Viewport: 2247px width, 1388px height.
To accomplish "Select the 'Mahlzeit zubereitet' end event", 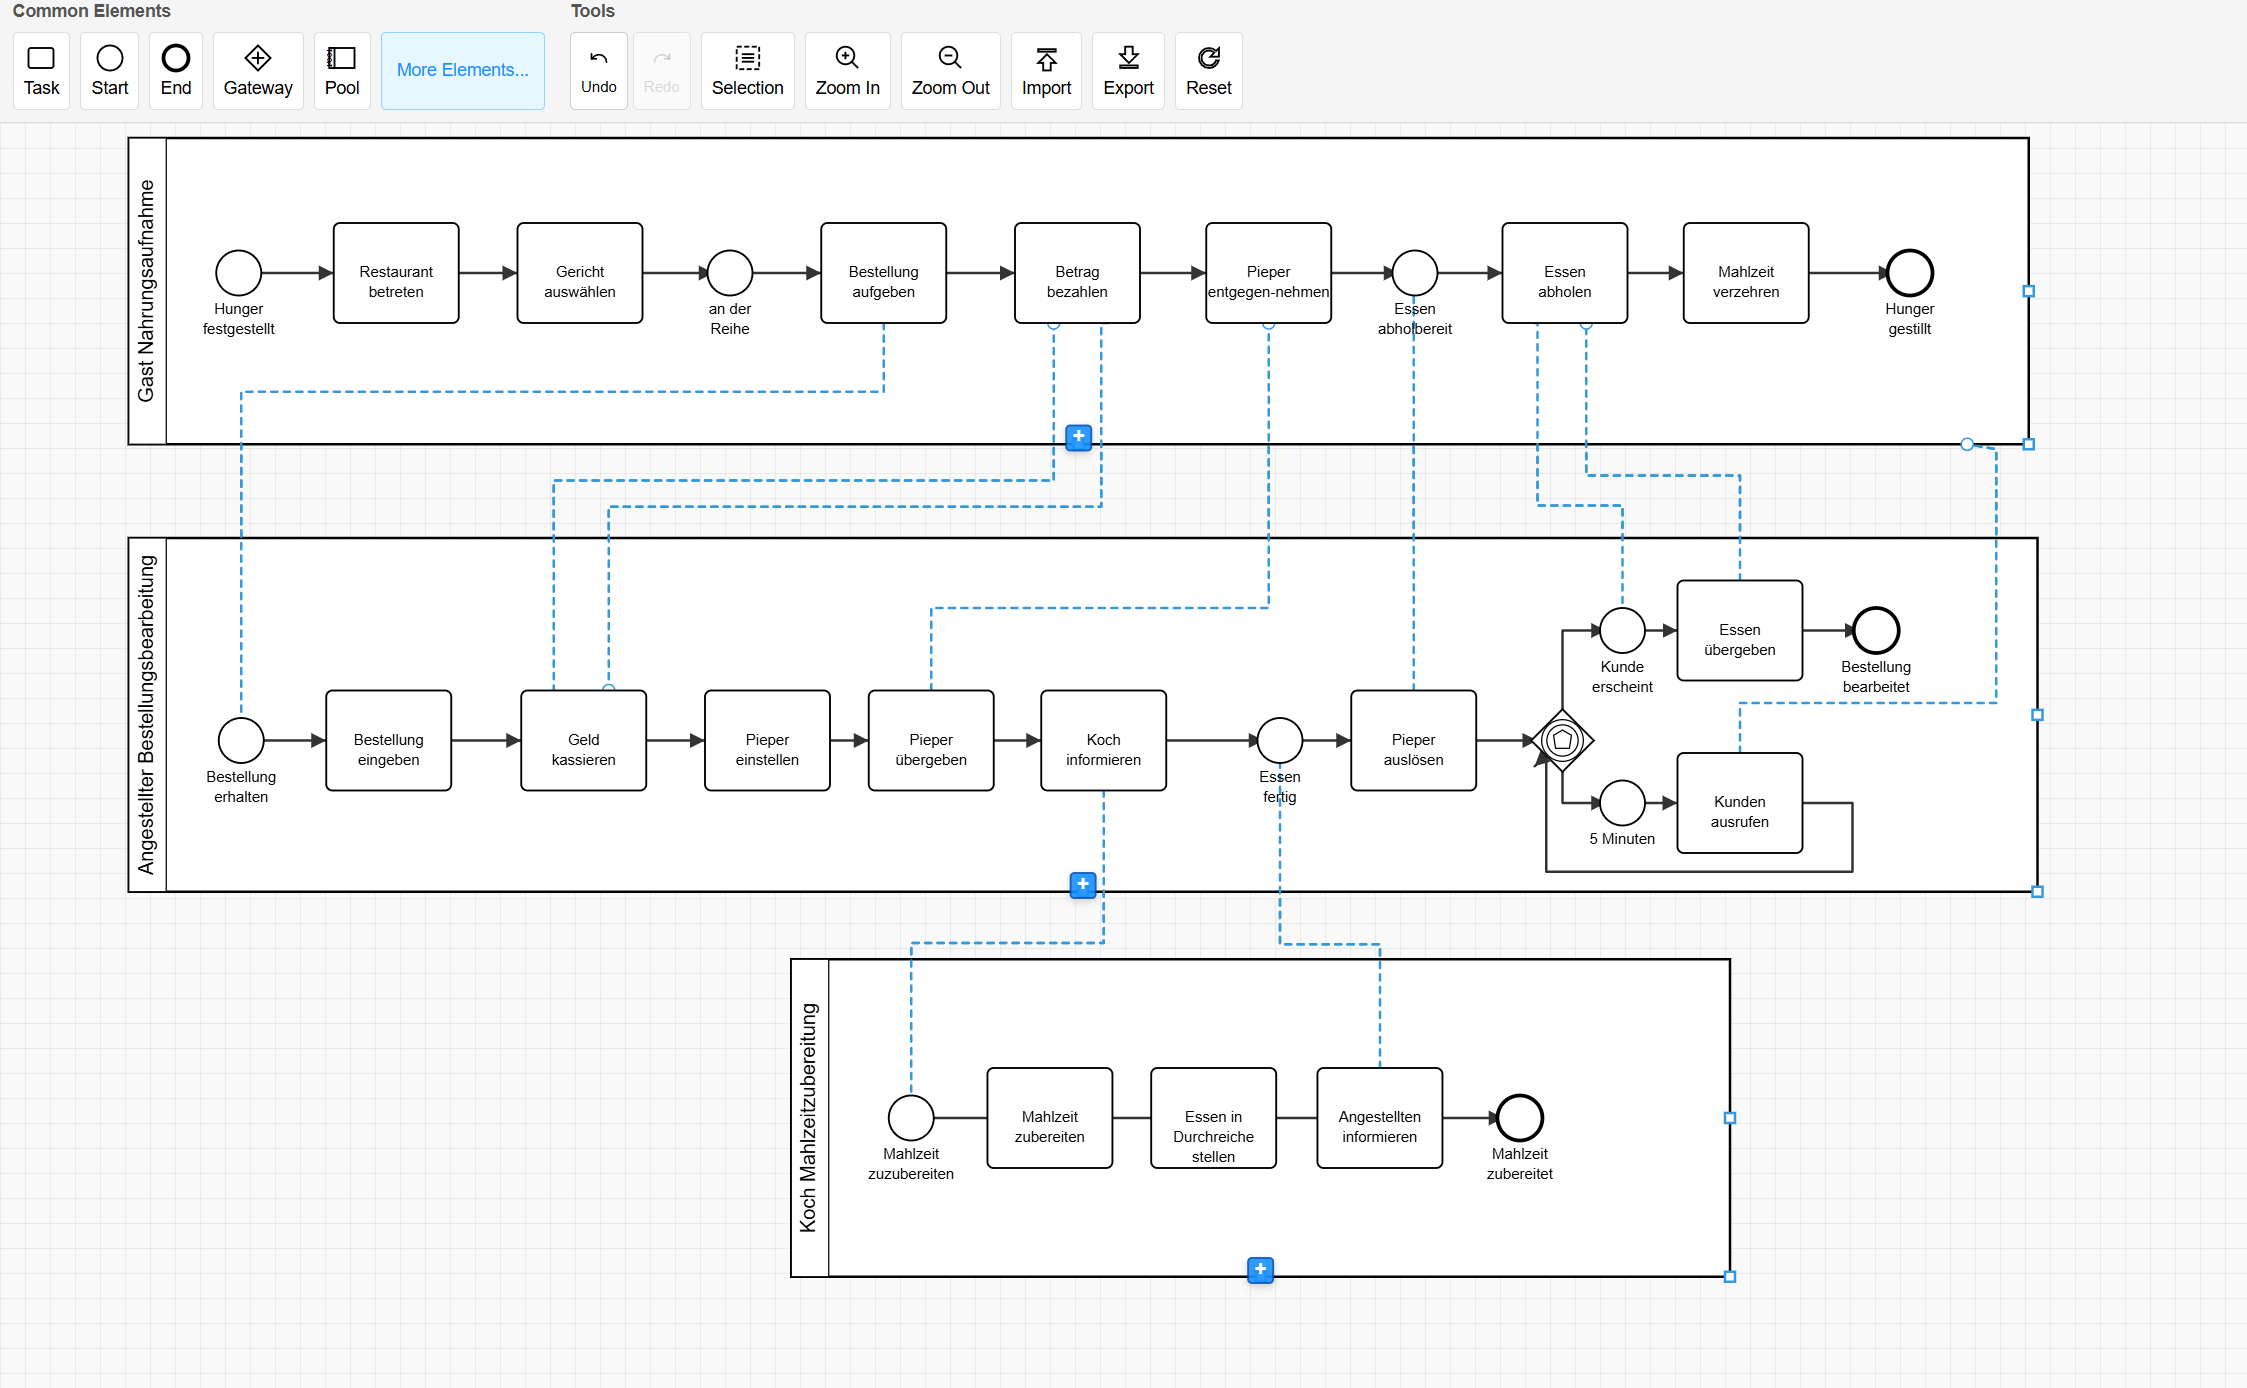I will tap(1520, 1118).
